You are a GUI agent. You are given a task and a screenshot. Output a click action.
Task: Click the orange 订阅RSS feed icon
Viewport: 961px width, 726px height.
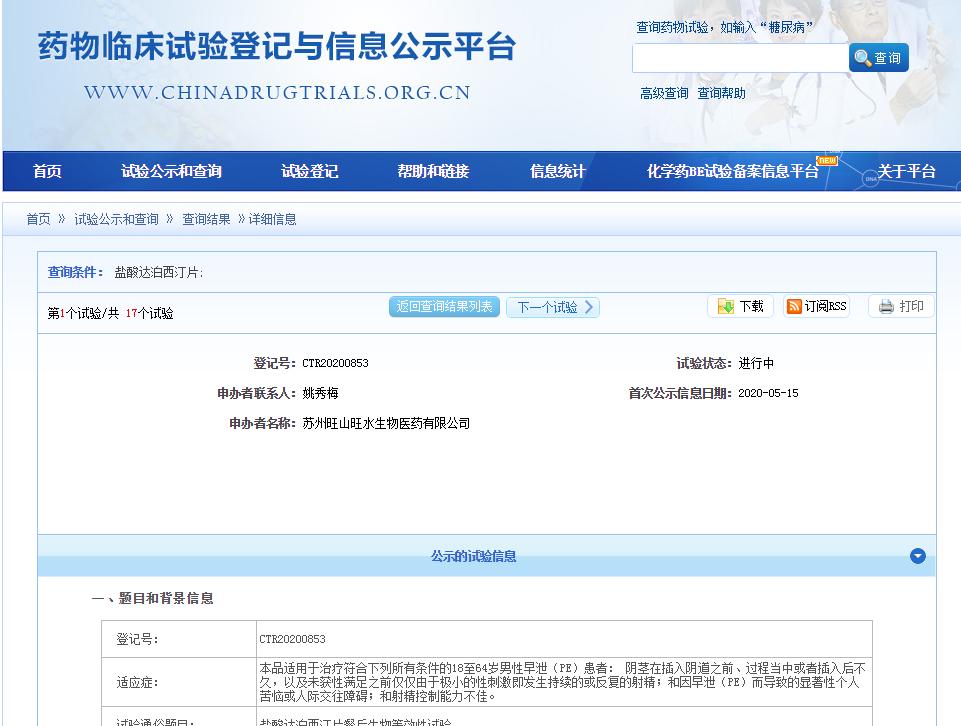coord(792,306)
